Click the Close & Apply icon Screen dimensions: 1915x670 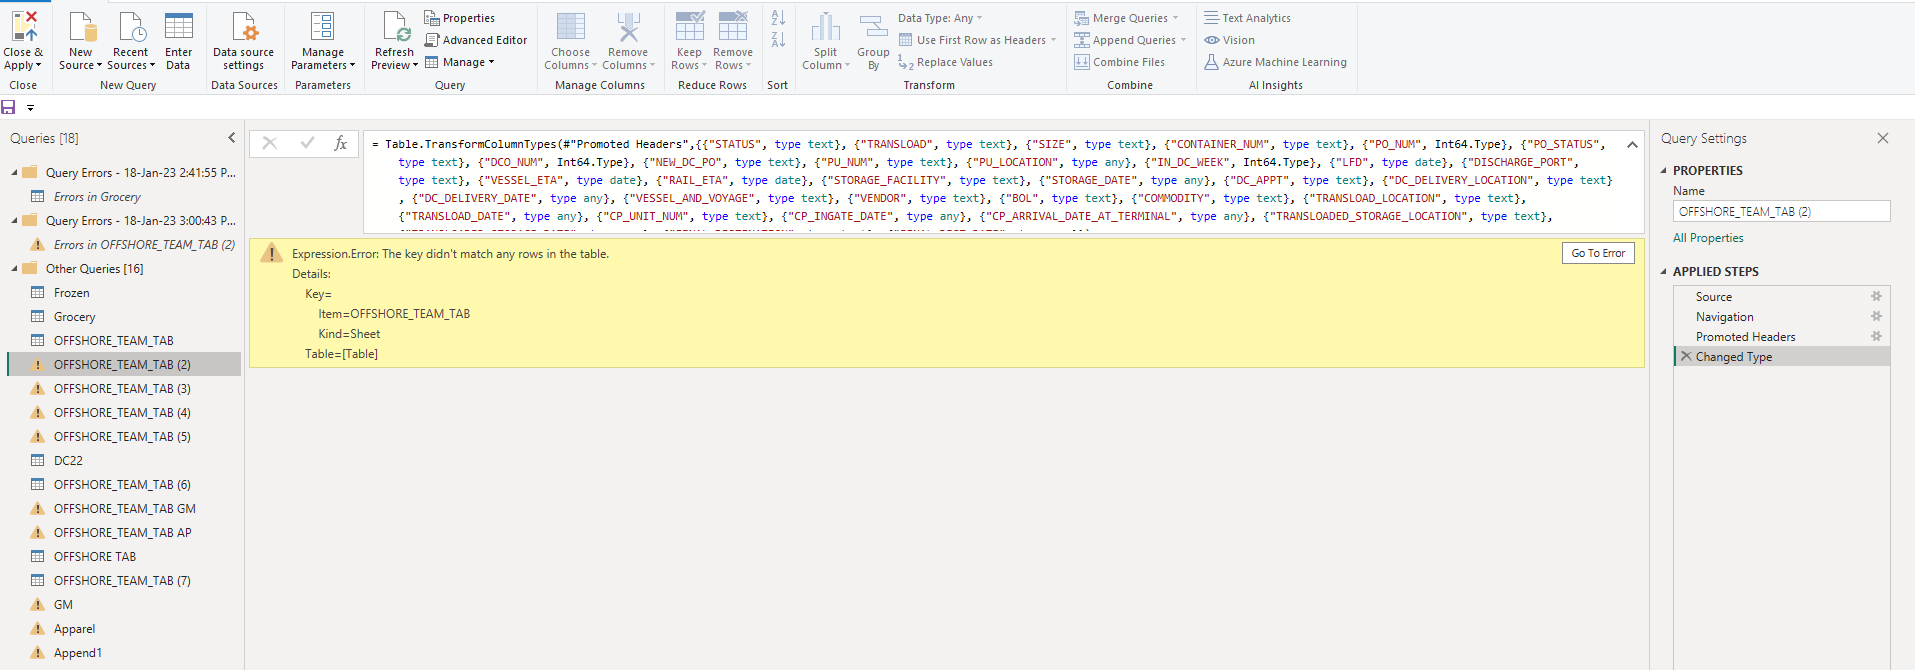pyautogui.click(x=24, y=27)
